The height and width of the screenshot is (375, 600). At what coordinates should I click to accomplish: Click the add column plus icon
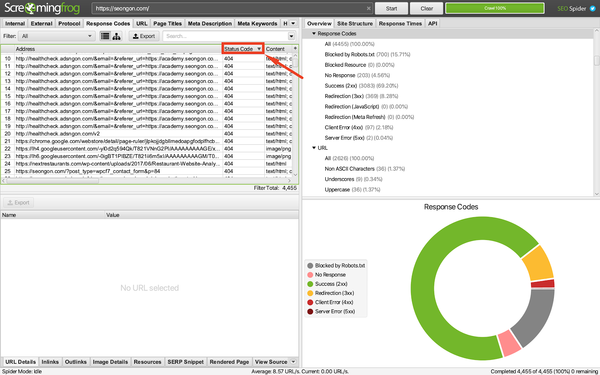(295, 49)
